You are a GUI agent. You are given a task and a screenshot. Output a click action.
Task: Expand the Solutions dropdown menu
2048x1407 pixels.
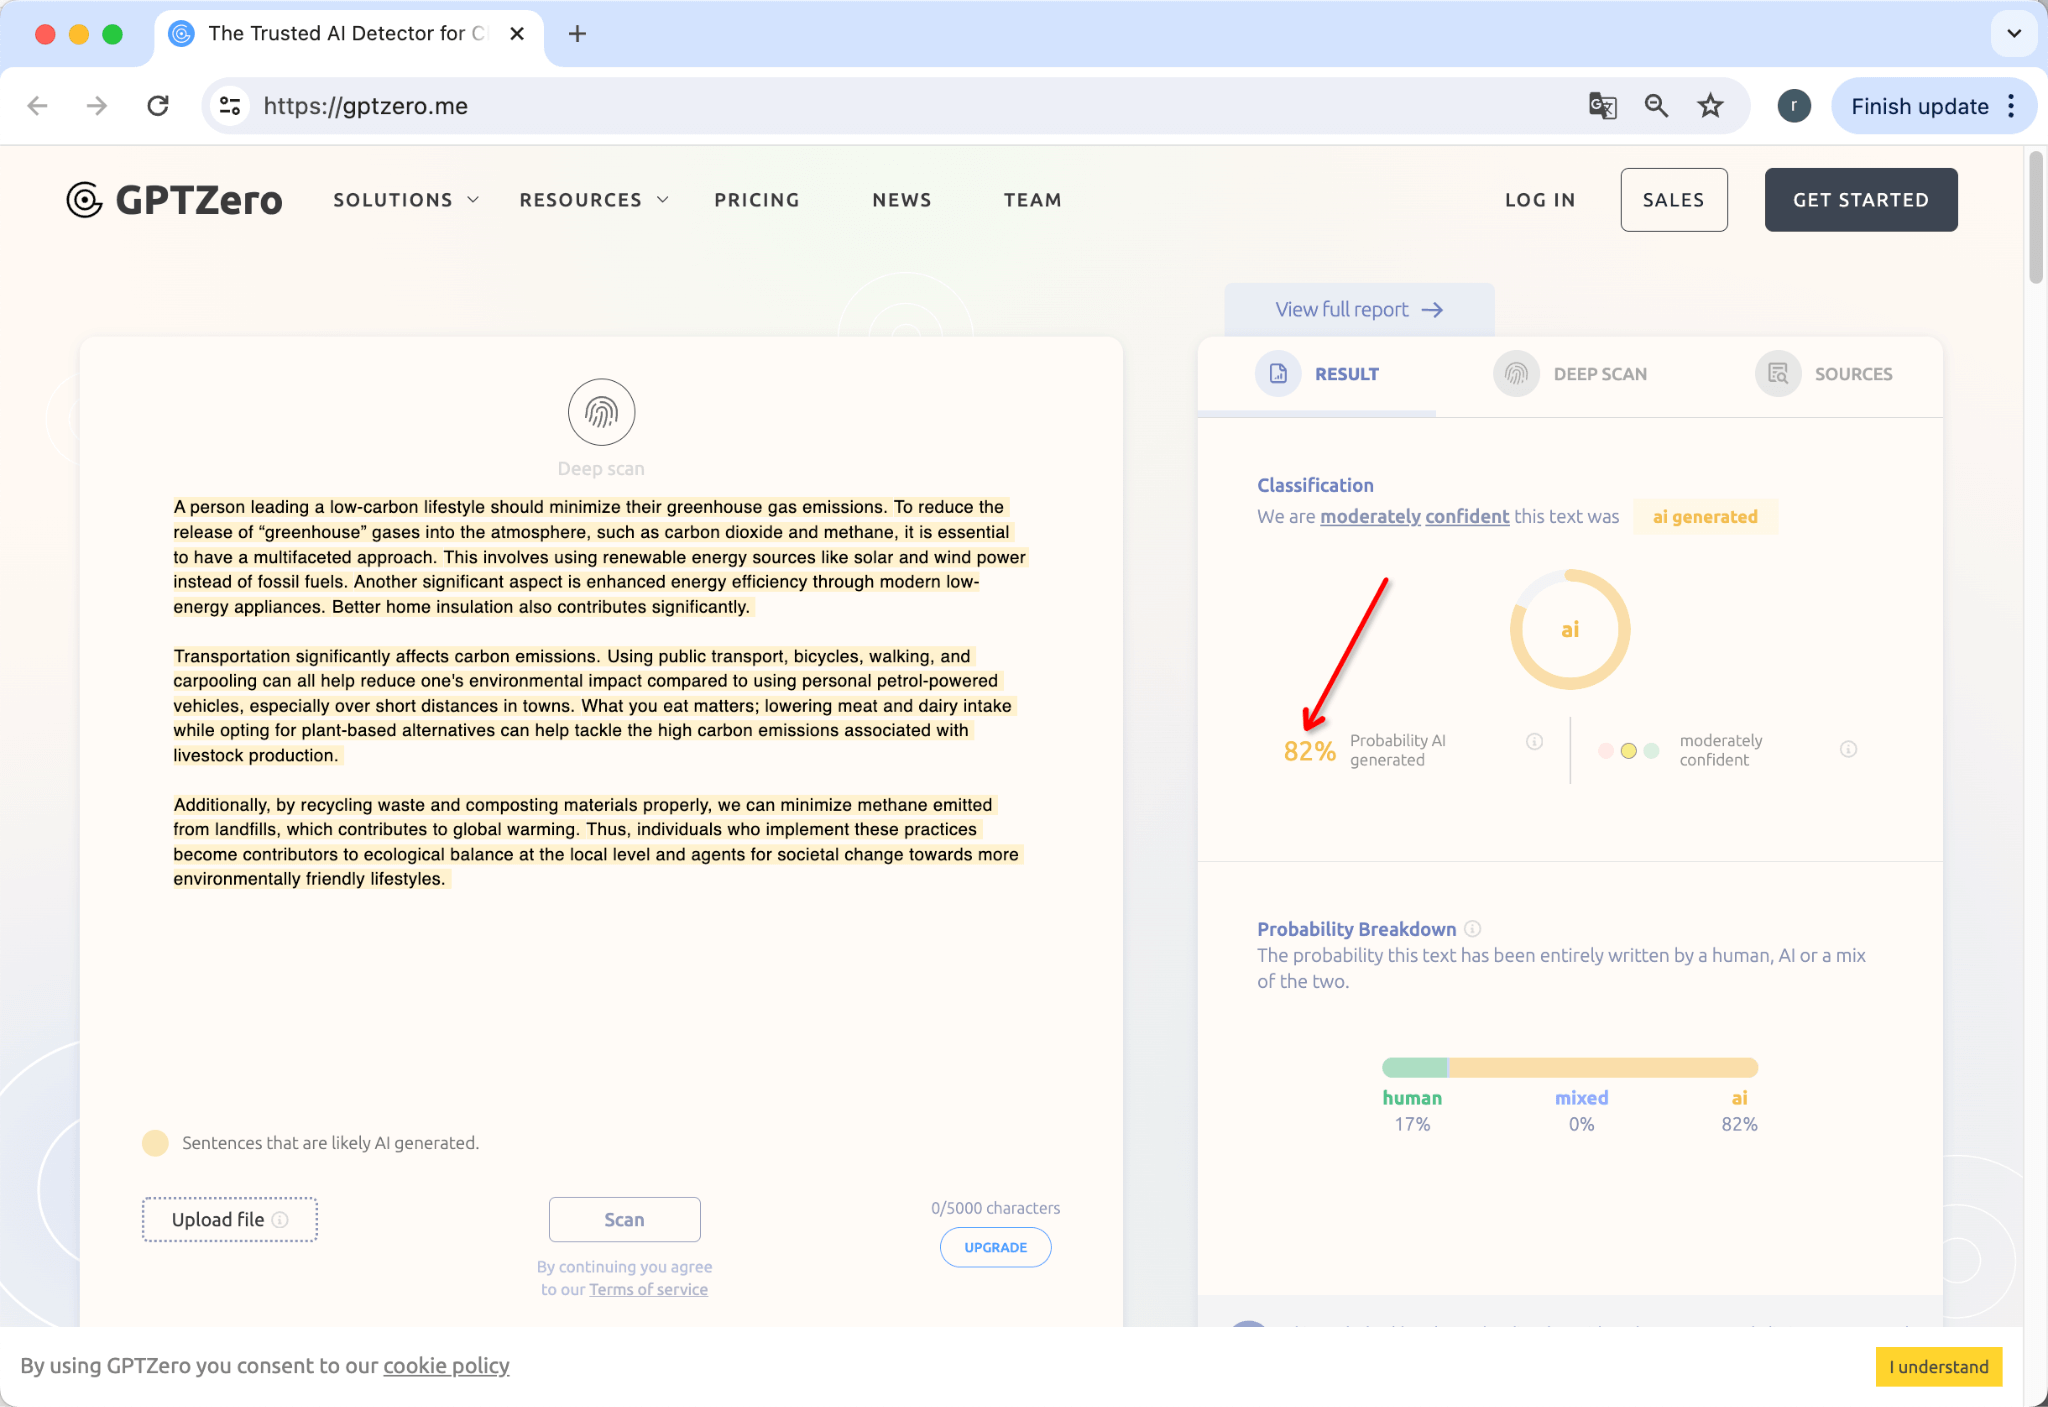(406, 200)
